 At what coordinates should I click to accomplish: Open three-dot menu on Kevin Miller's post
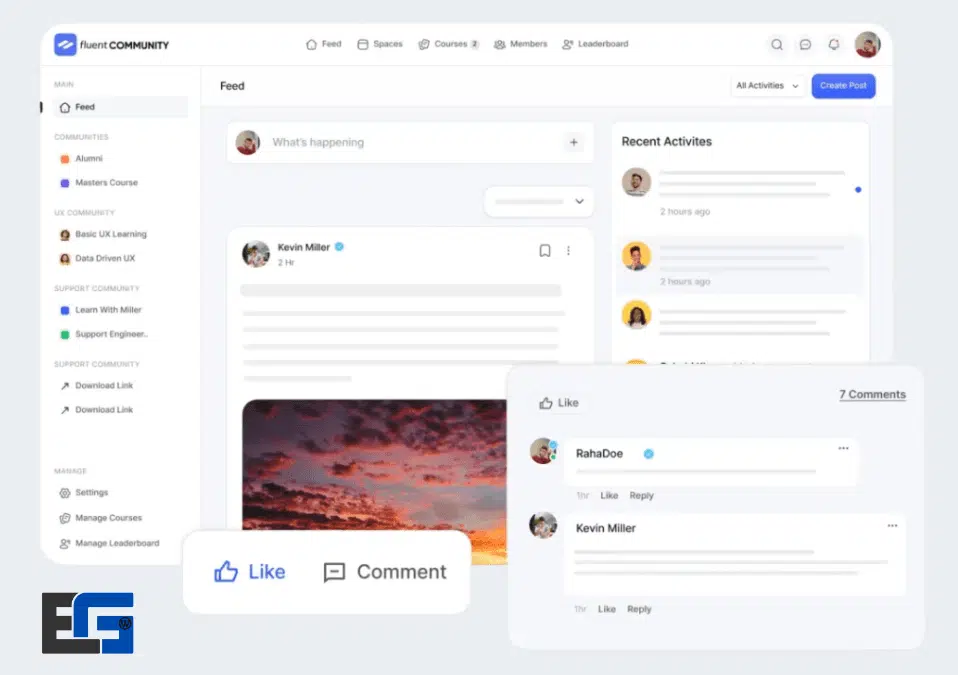click(x=569, y=251)
